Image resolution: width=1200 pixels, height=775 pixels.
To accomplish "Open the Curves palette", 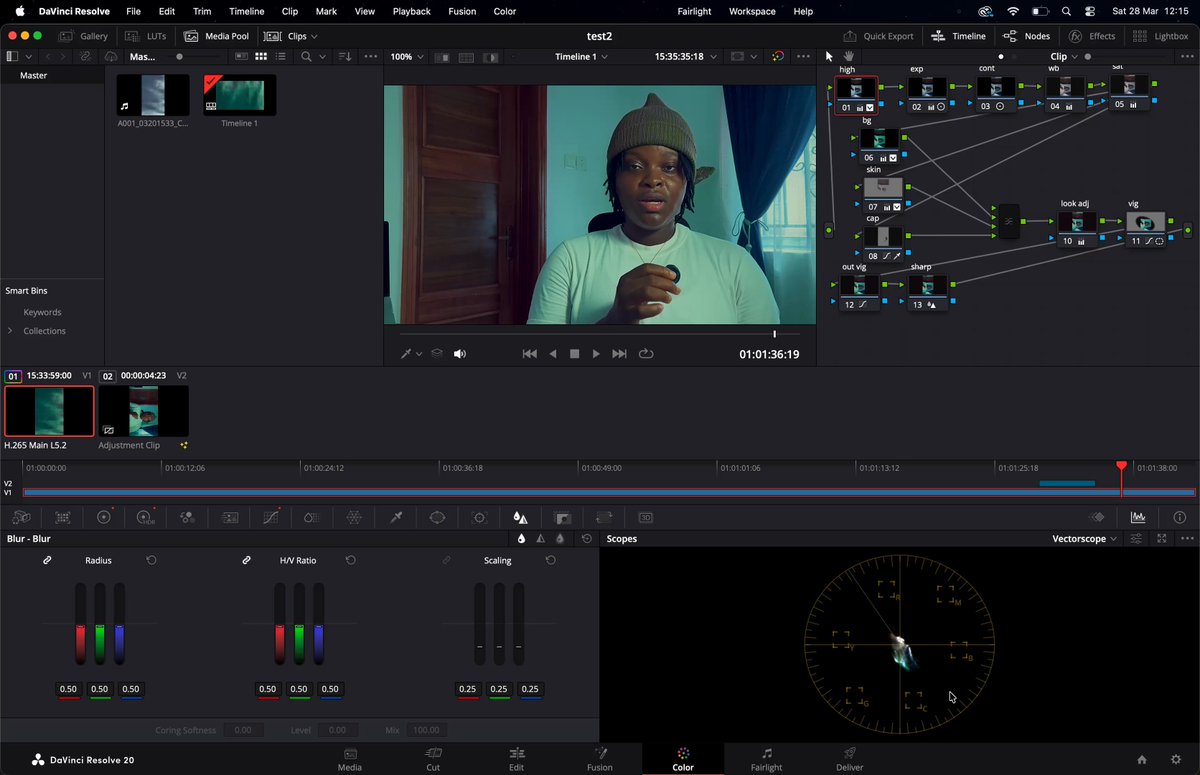I will [271, 517].
